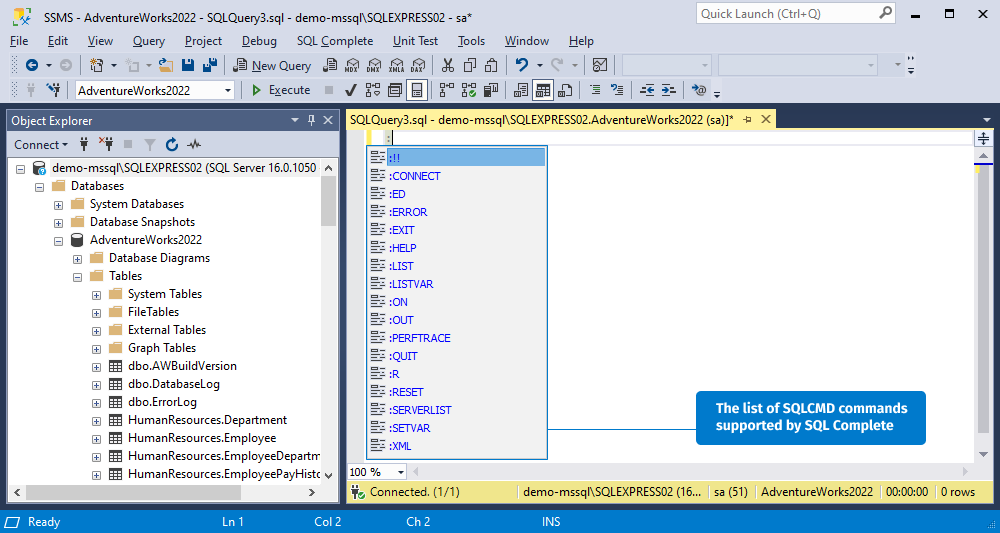The height and width of the screenshot is (533, 1000).
Task: Open the AdventureWorks2022 database dropdown
Action: click(x=228, y=91)
